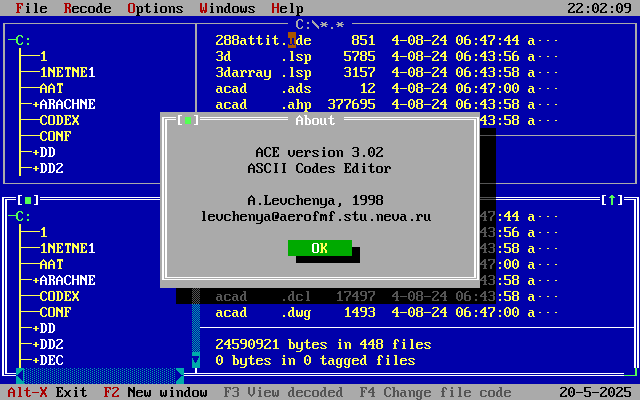Click the right arrow of the horizontal scrollbar
The width and height of the screenshot is (640, 400).
click(180, 376)
